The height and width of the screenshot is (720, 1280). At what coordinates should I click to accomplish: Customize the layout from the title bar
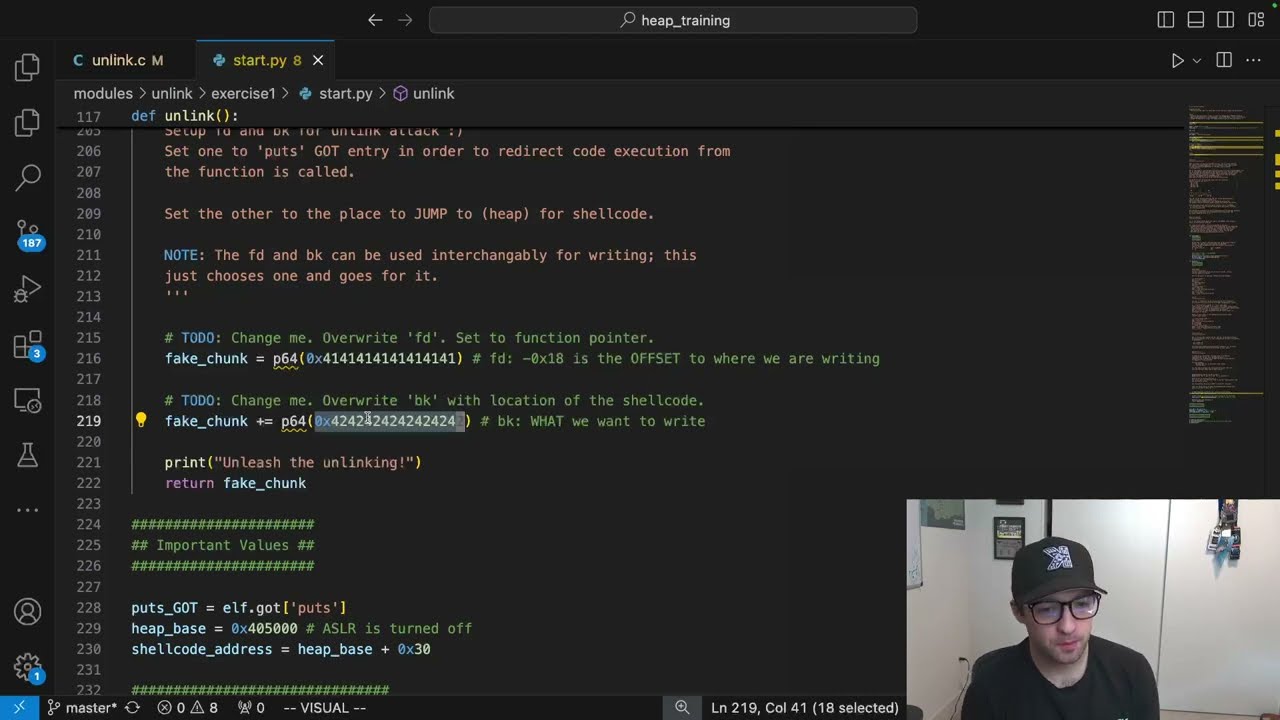[1256, 20]
